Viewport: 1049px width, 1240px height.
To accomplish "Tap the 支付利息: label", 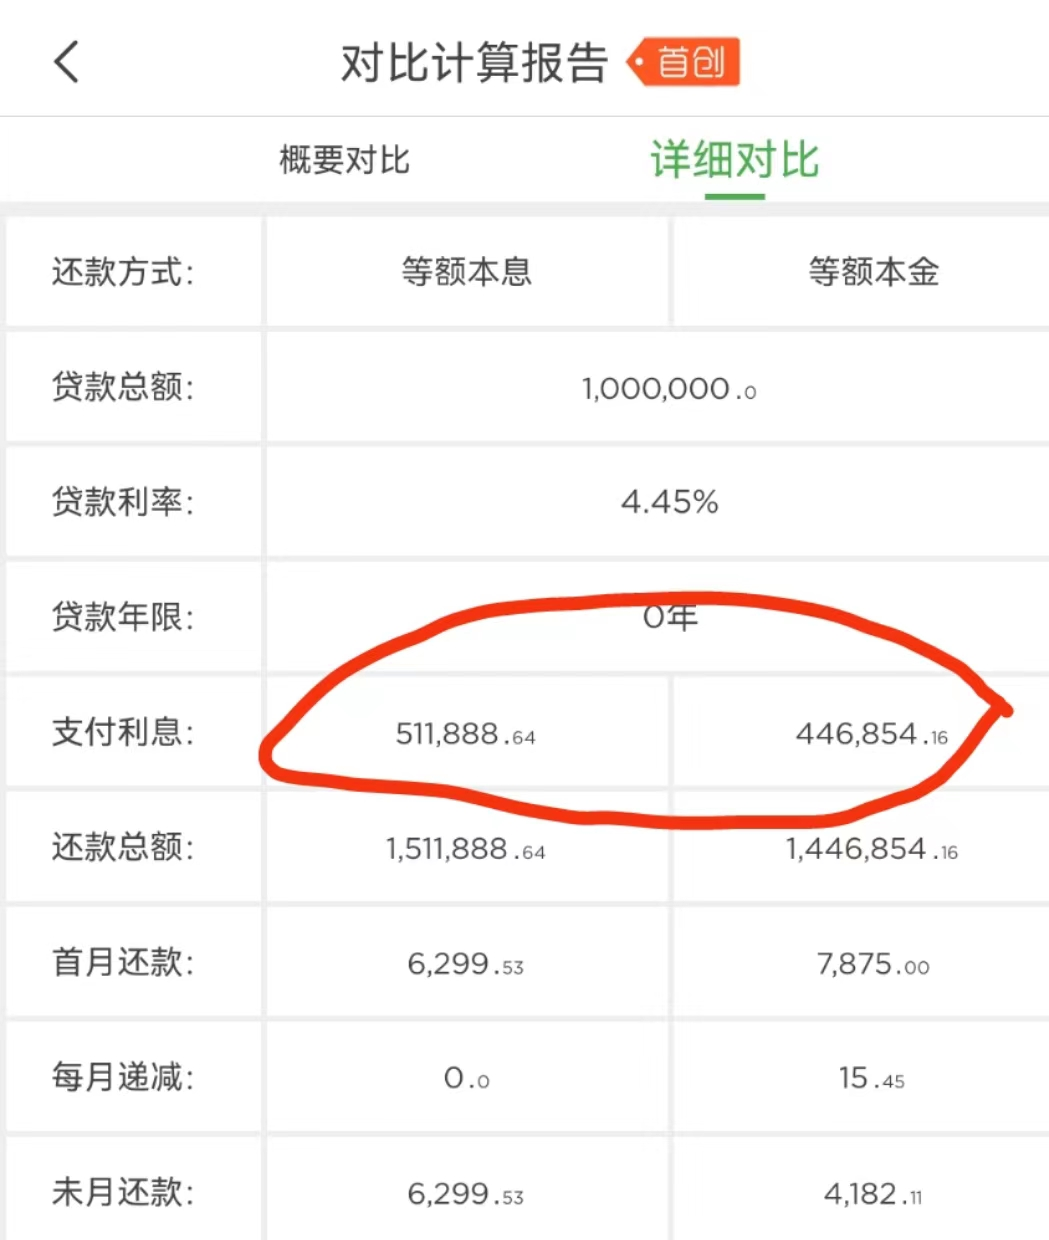I will pyautogui.click(x=123, y=732).
